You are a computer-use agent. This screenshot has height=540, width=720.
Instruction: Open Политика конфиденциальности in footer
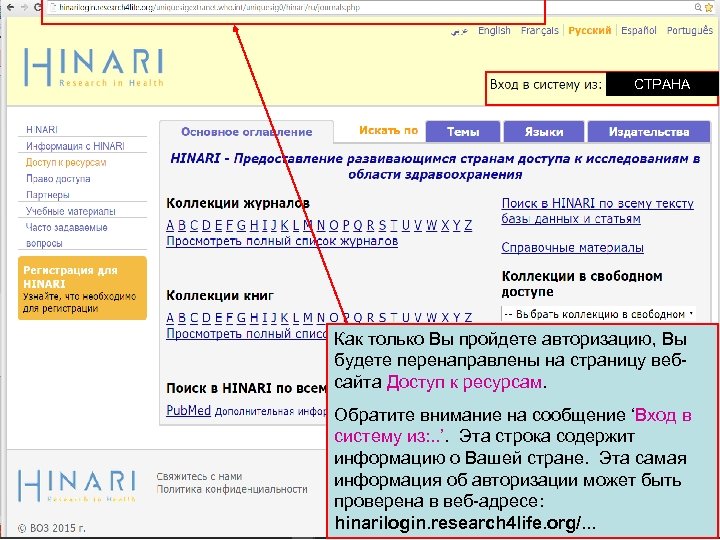232,489
